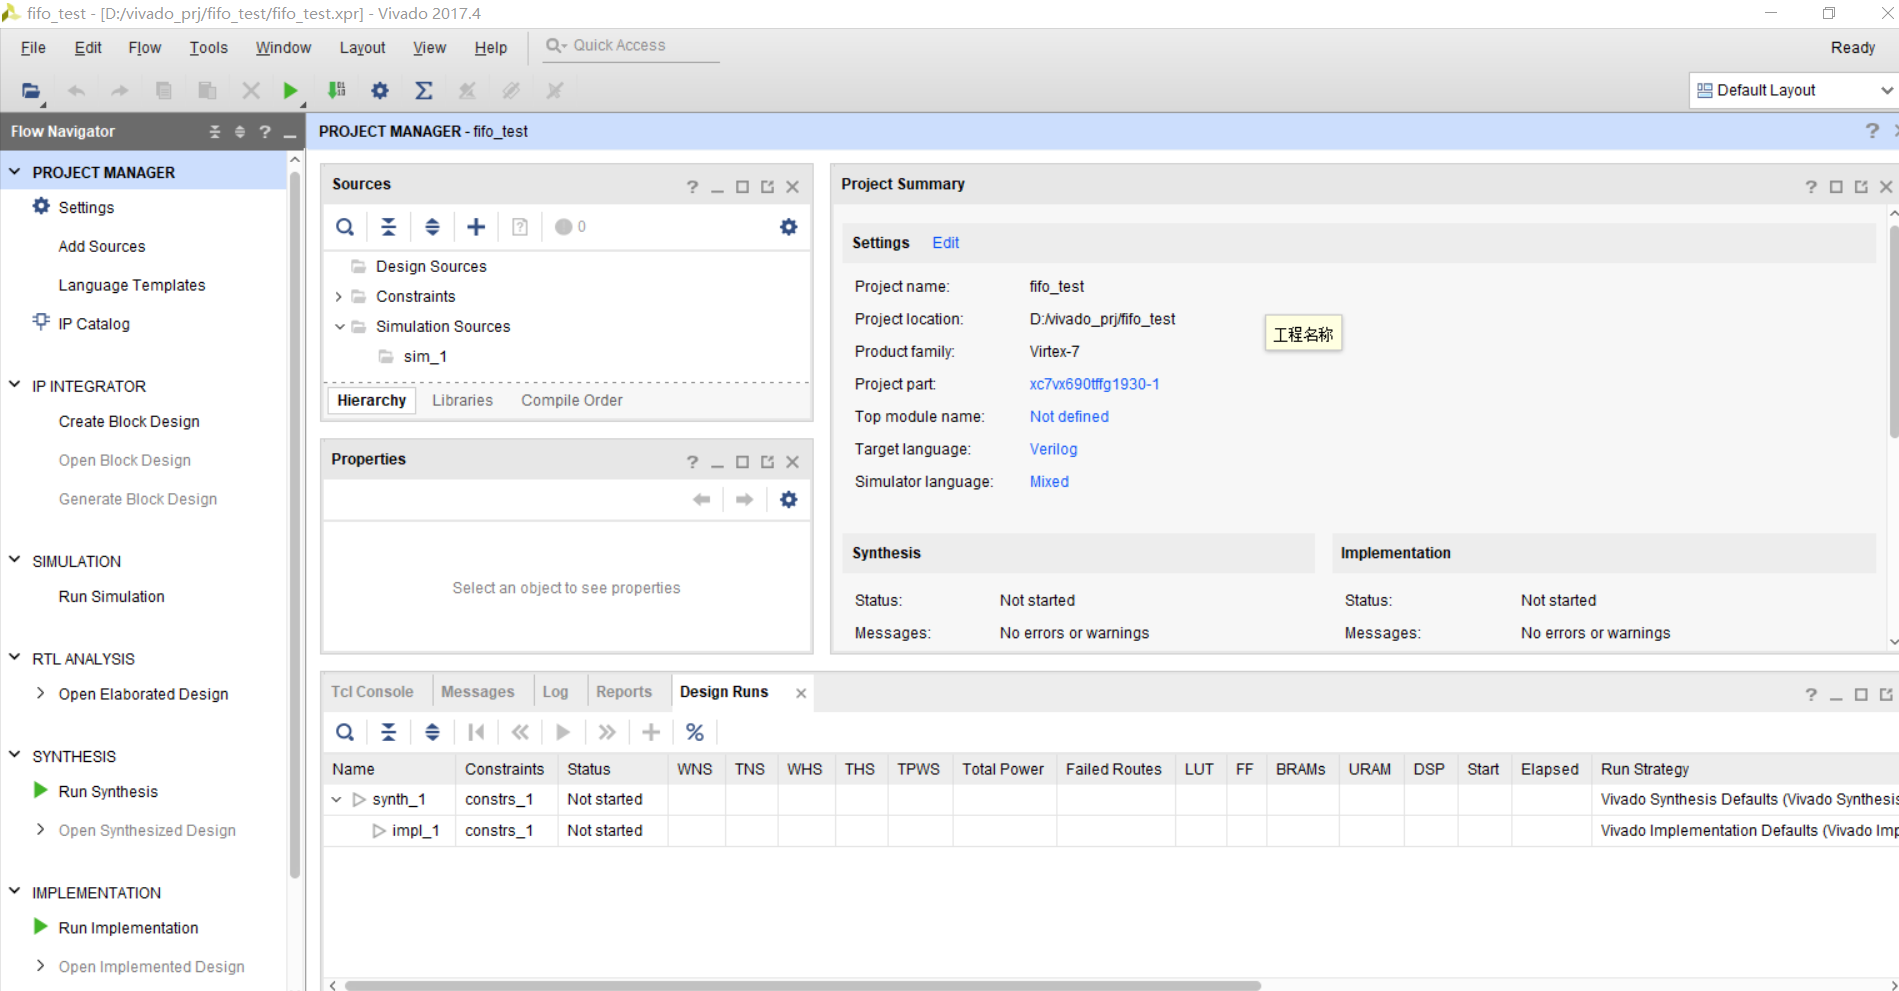1899x991 pixels.
Task: Expand Open Elaborated Design arrow
Action: point(40,693)
